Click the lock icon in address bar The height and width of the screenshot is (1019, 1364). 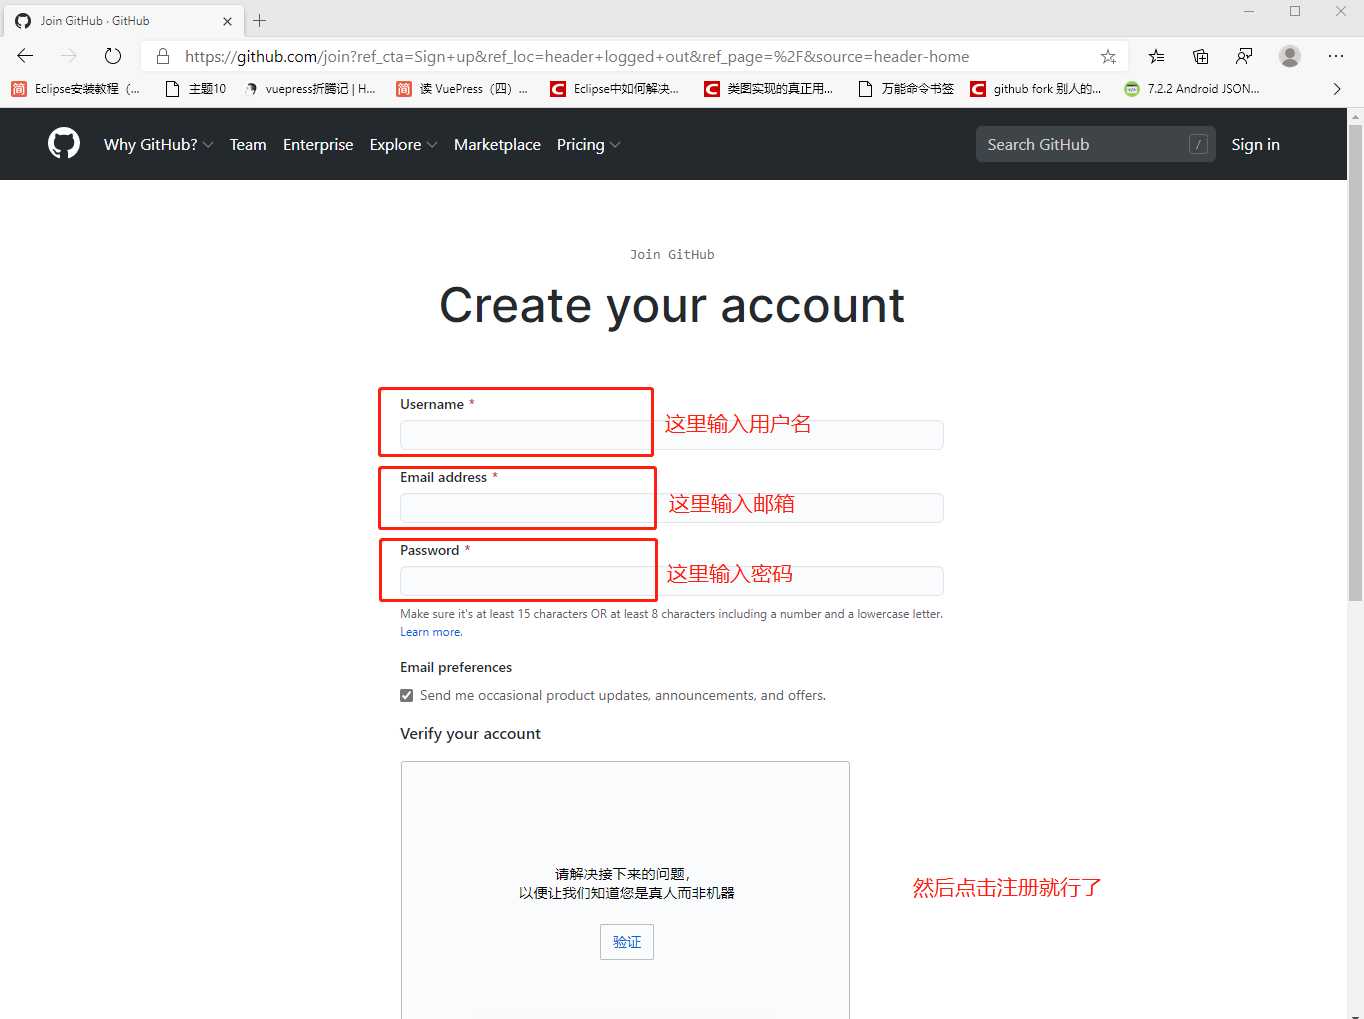point(163,56)
